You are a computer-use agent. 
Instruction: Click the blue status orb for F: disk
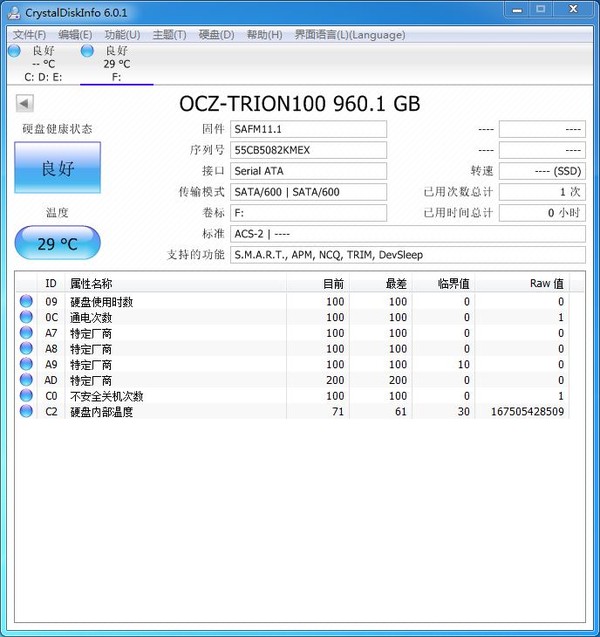[x=87, y=51]
